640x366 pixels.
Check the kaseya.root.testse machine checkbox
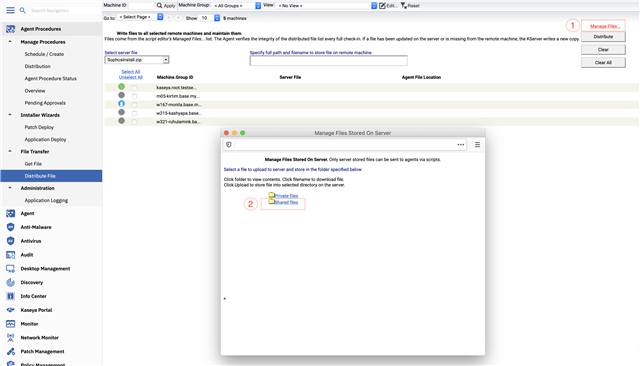[x=135, y=88]
